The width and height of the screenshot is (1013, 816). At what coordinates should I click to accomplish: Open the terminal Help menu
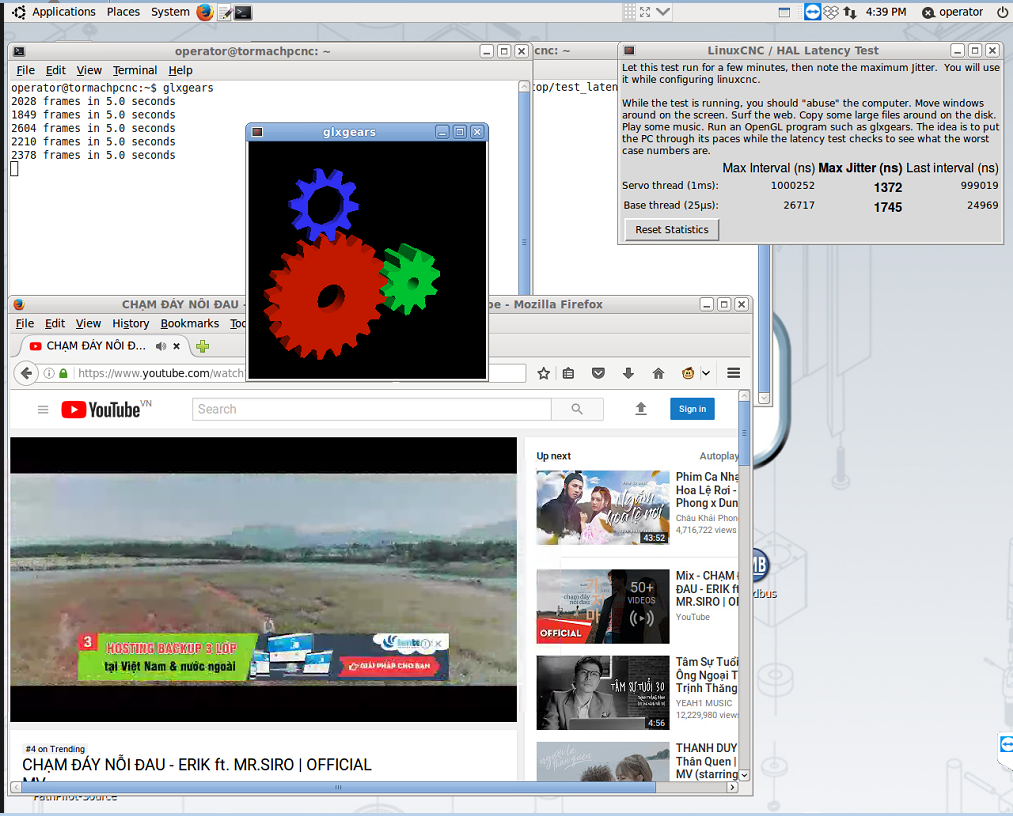coord(180,70)
